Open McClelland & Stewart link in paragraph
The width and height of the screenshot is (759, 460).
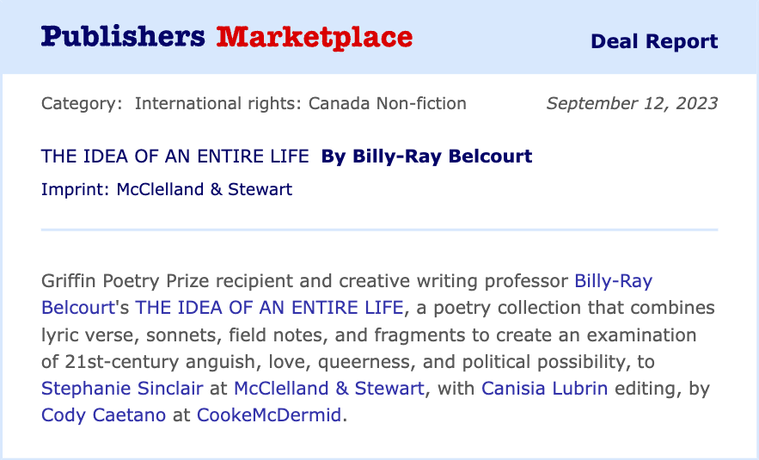(x=329, y=388)
